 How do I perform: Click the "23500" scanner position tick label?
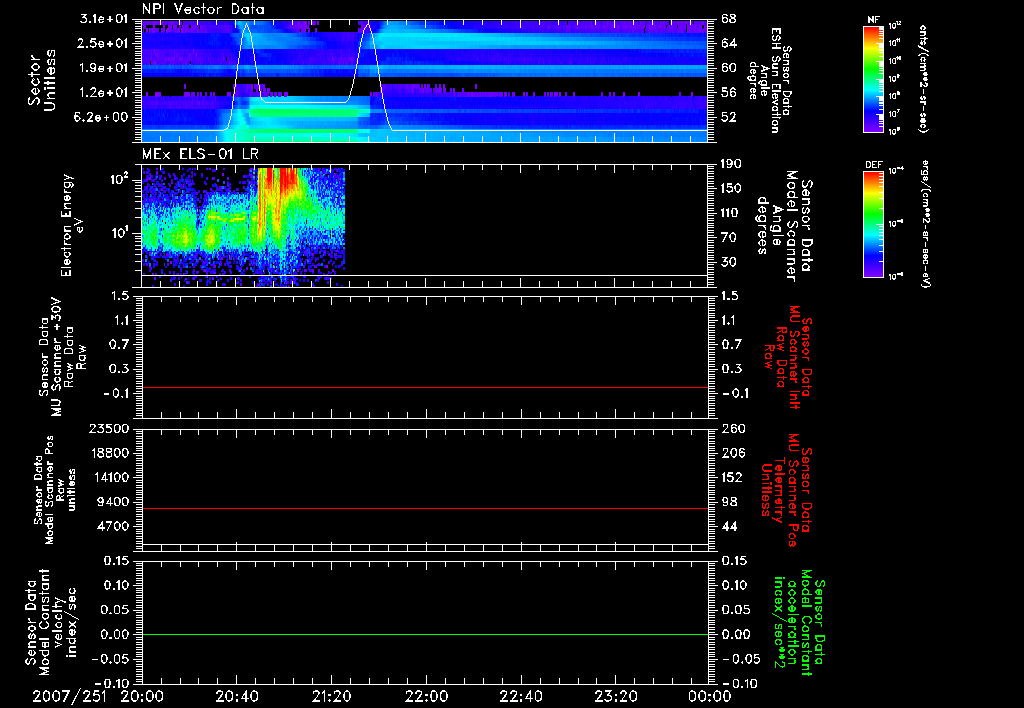click(110, 428)
